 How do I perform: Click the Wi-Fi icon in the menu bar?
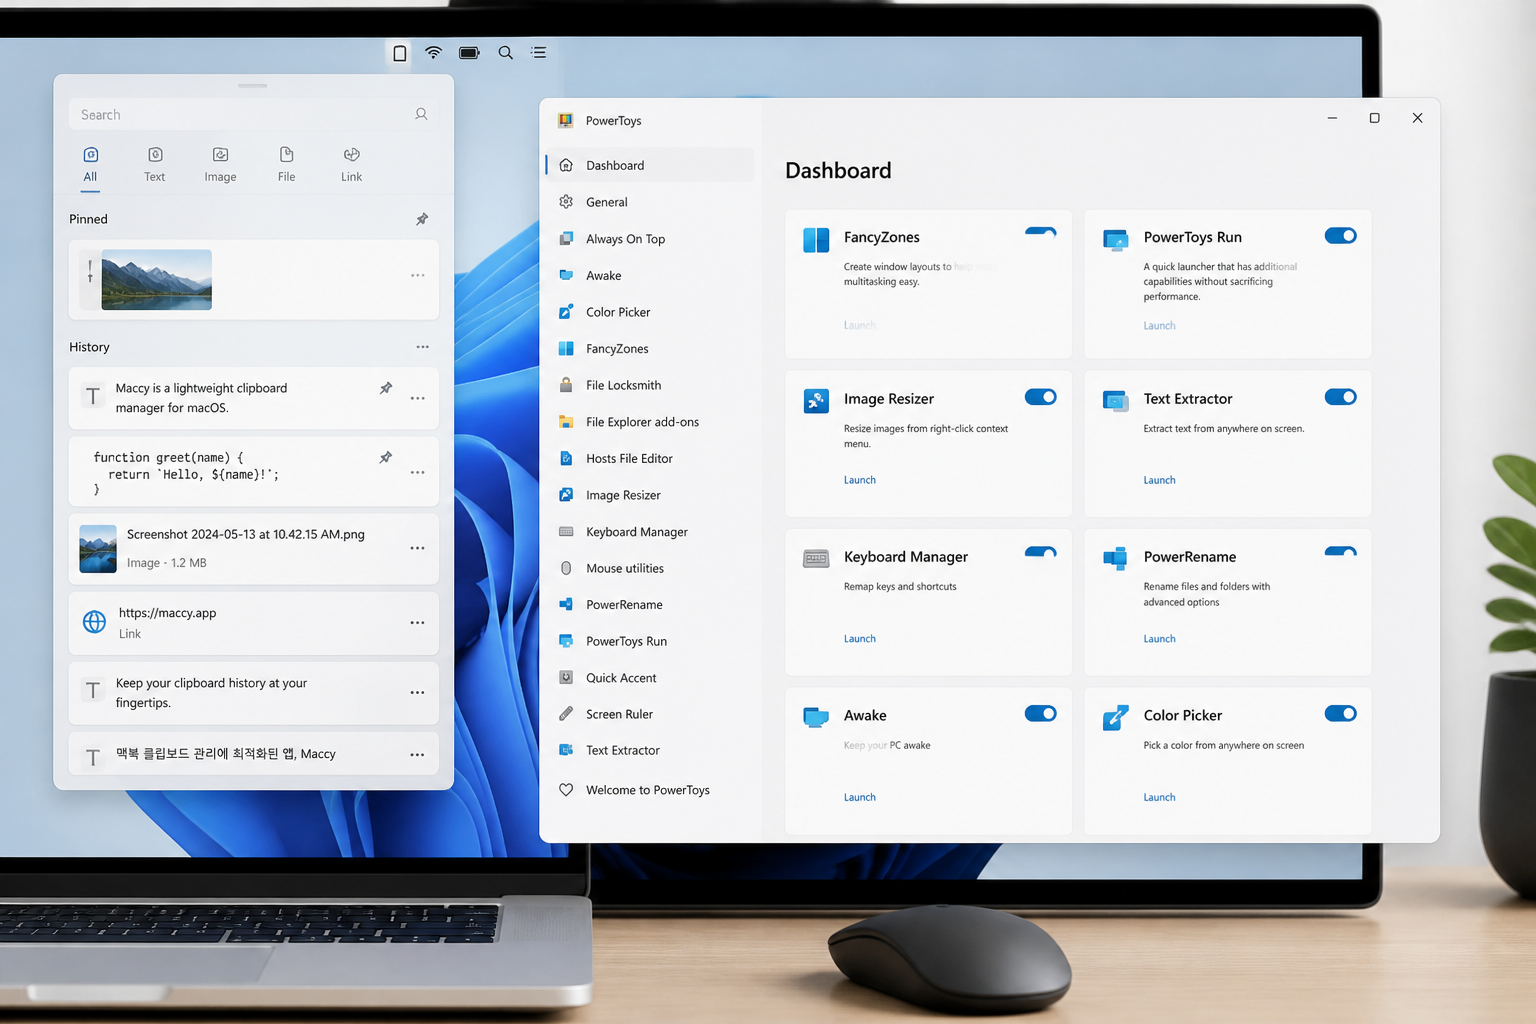(x=433, y=53)
